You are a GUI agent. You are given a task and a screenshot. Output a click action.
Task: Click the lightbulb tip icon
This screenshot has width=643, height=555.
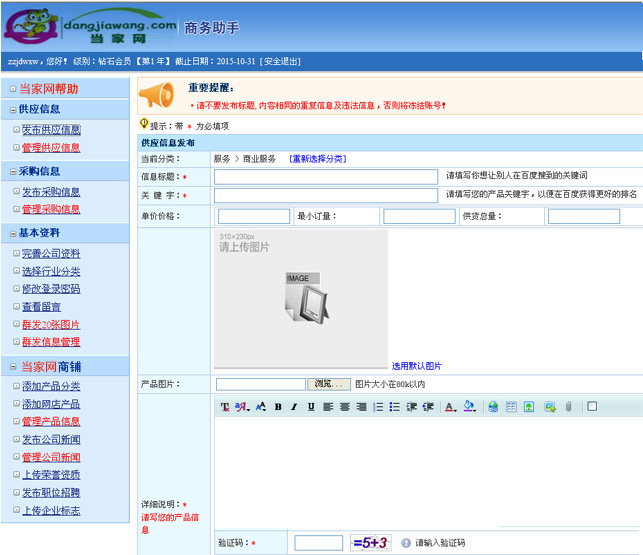144,123
